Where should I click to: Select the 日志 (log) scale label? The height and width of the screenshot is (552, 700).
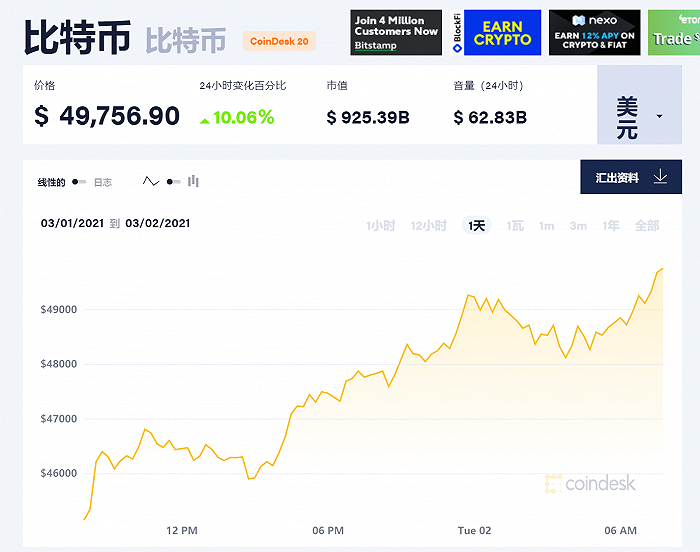103,183
